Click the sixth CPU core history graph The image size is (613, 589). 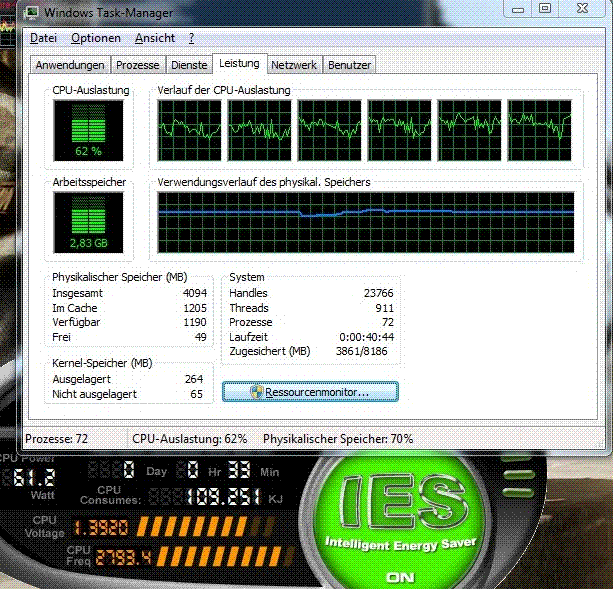(540, 130)
